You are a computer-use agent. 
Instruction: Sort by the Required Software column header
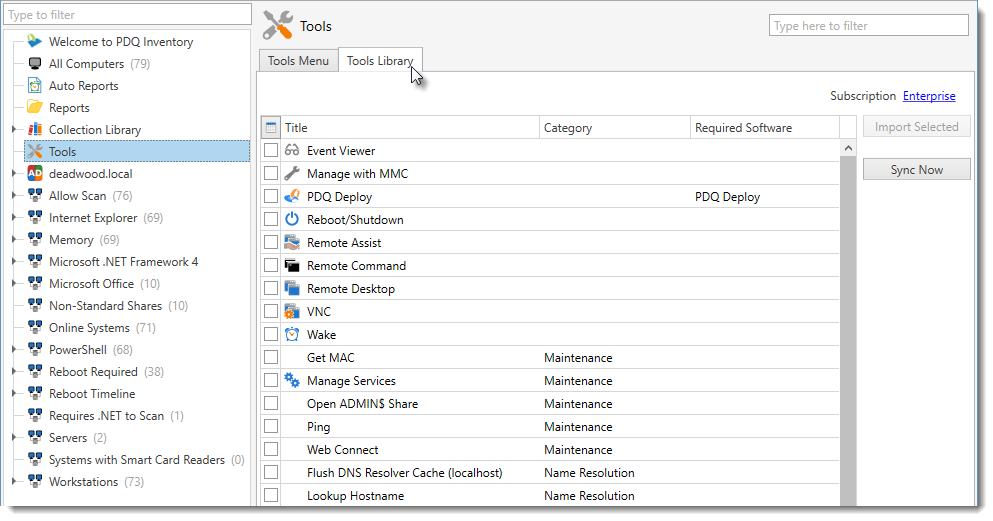click(x=764, y=127)
